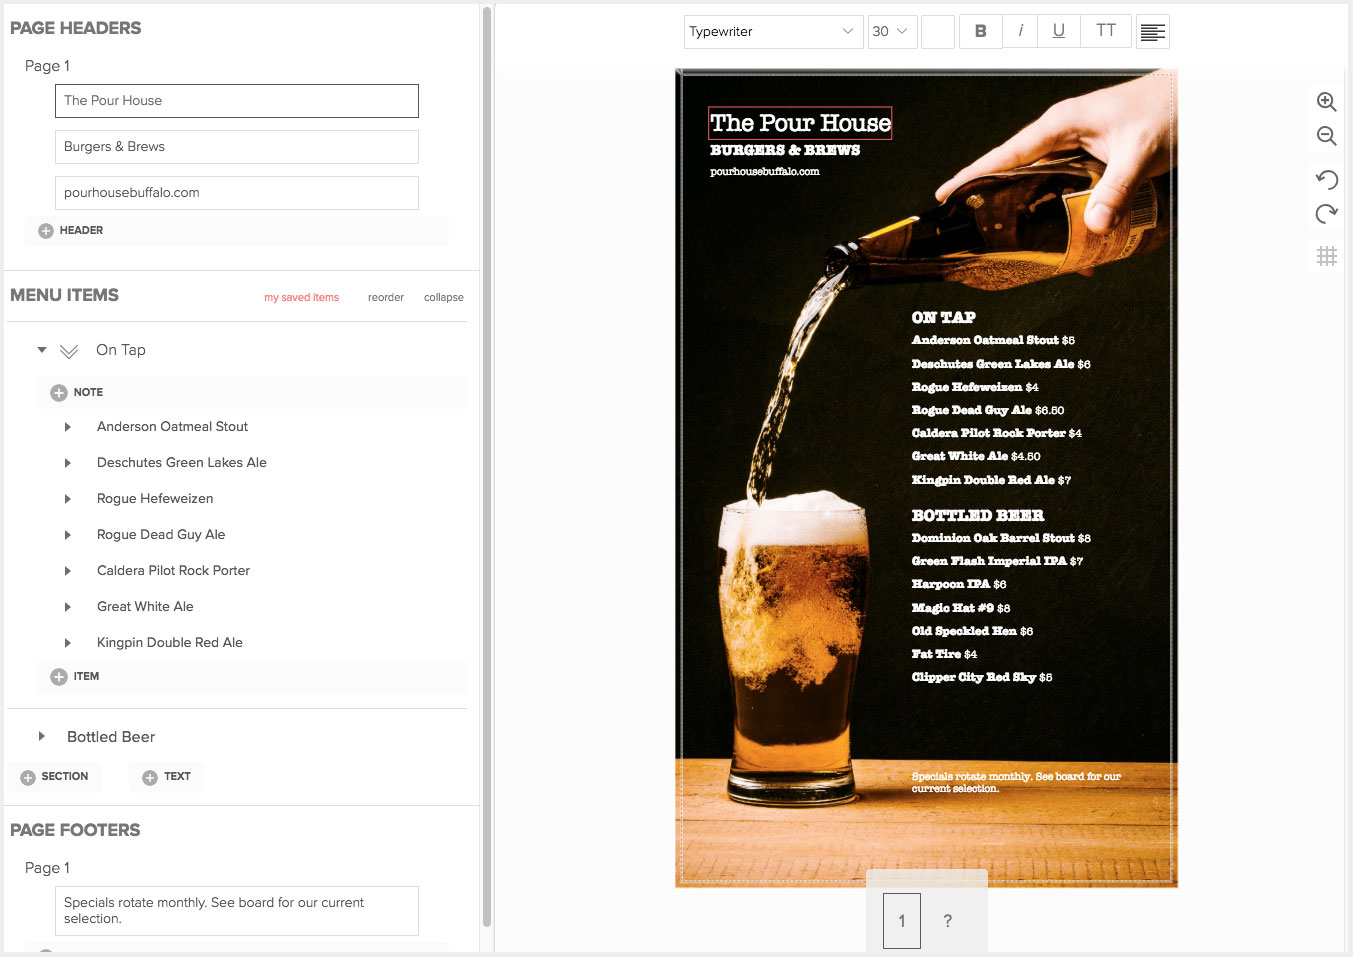Screen dimensions: 1353x957
Task: Select Anderson Oatmeal Stout $5 on canvas
Action: pyautogui.click(x=993, y=340)
